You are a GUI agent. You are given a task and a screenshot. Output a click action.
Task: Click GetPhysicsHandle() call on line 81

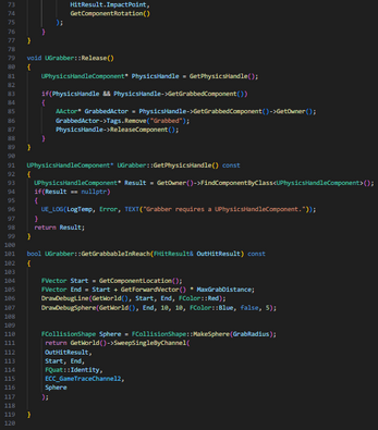[222, 76]
